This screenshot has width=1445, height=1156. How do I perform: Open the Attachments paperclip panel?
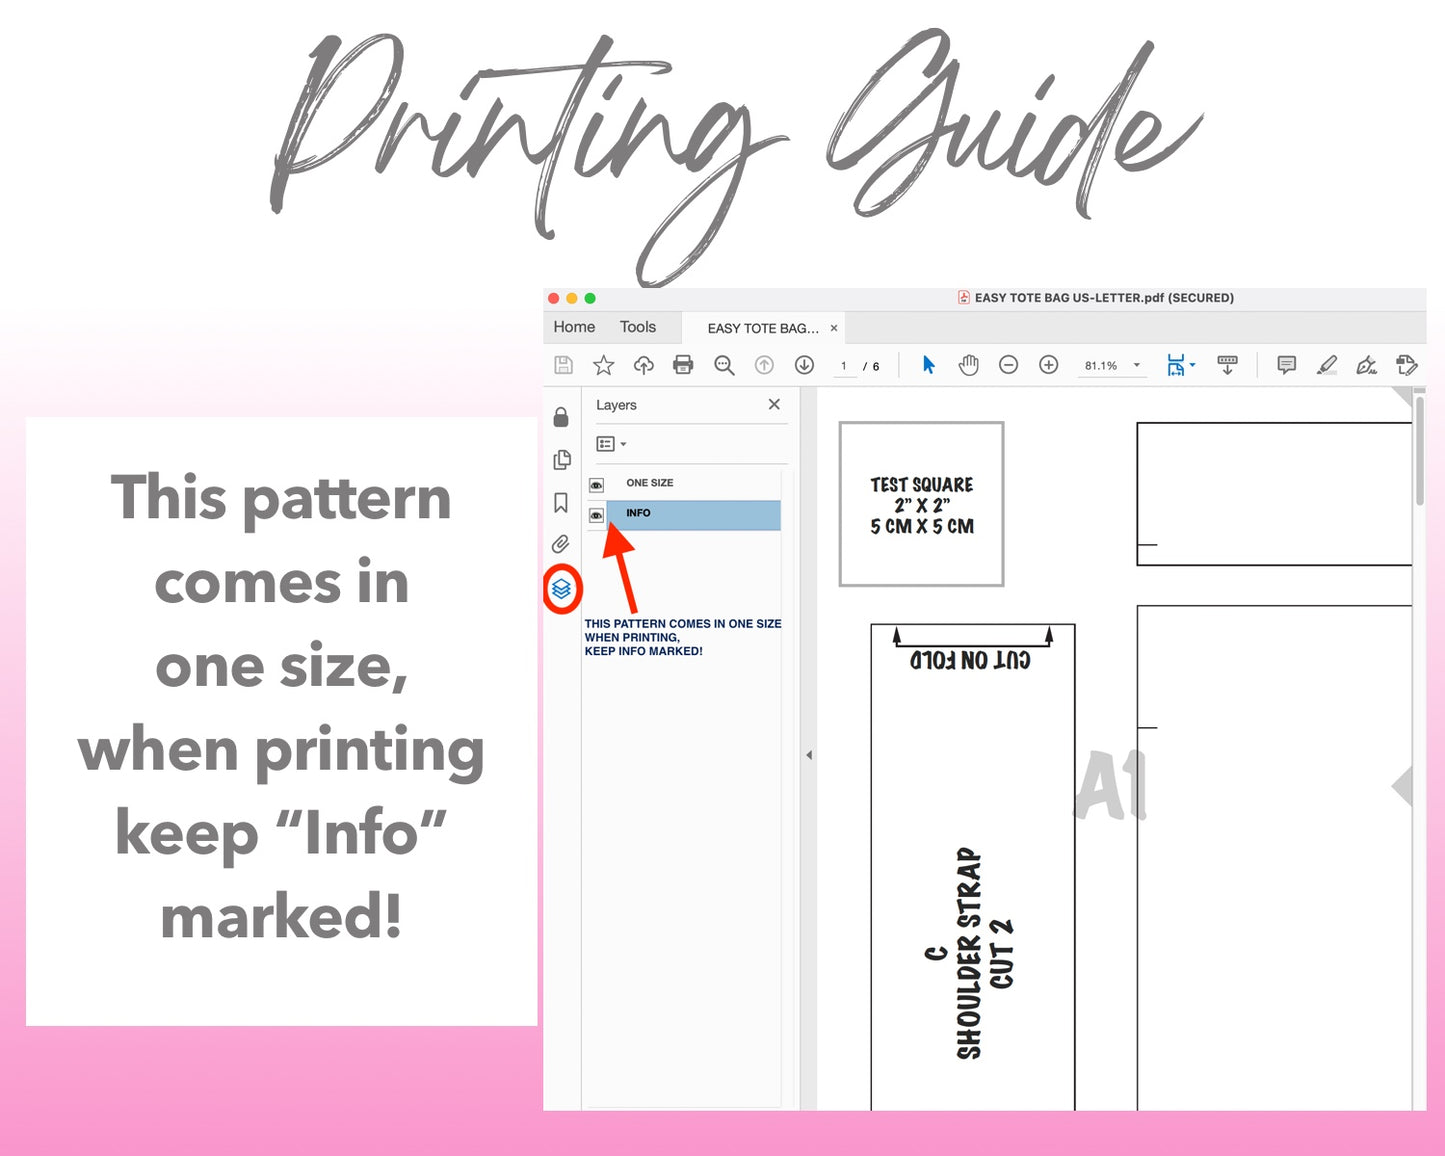point(562,544)
